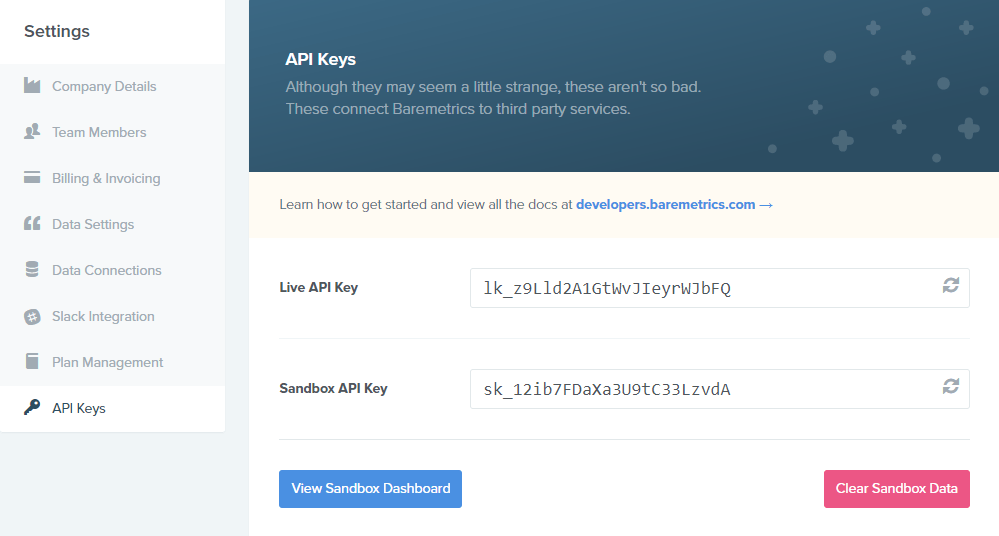The height and width of the screenshot is (536, 999).
Task: Click the Slack Integration hash icon
Action: (32, 316)
